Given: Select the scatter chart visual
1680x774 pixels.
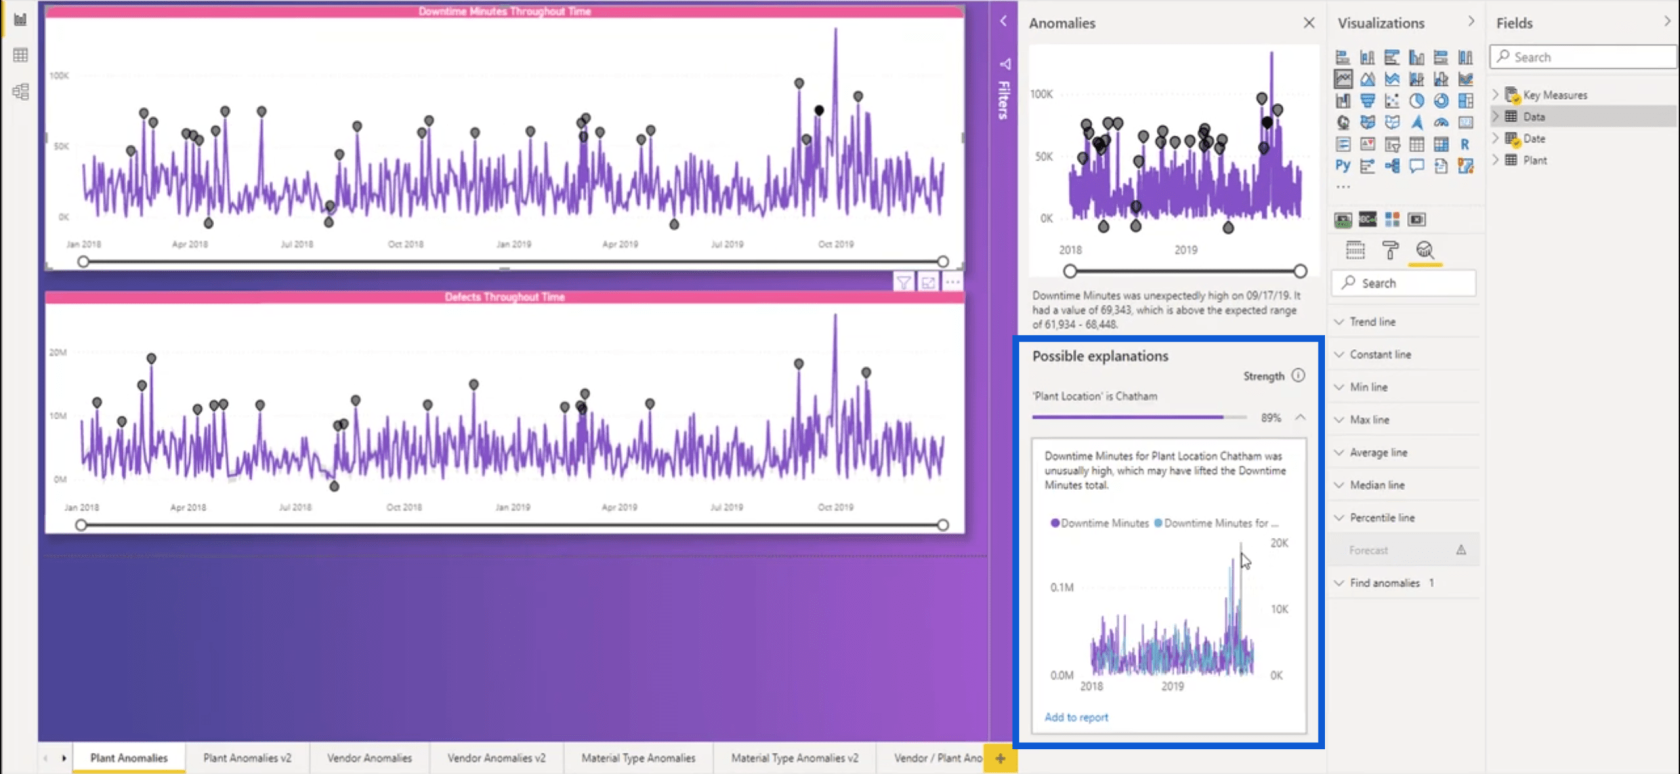Looking at the screenshot, I should click(x=1392, y=101).
